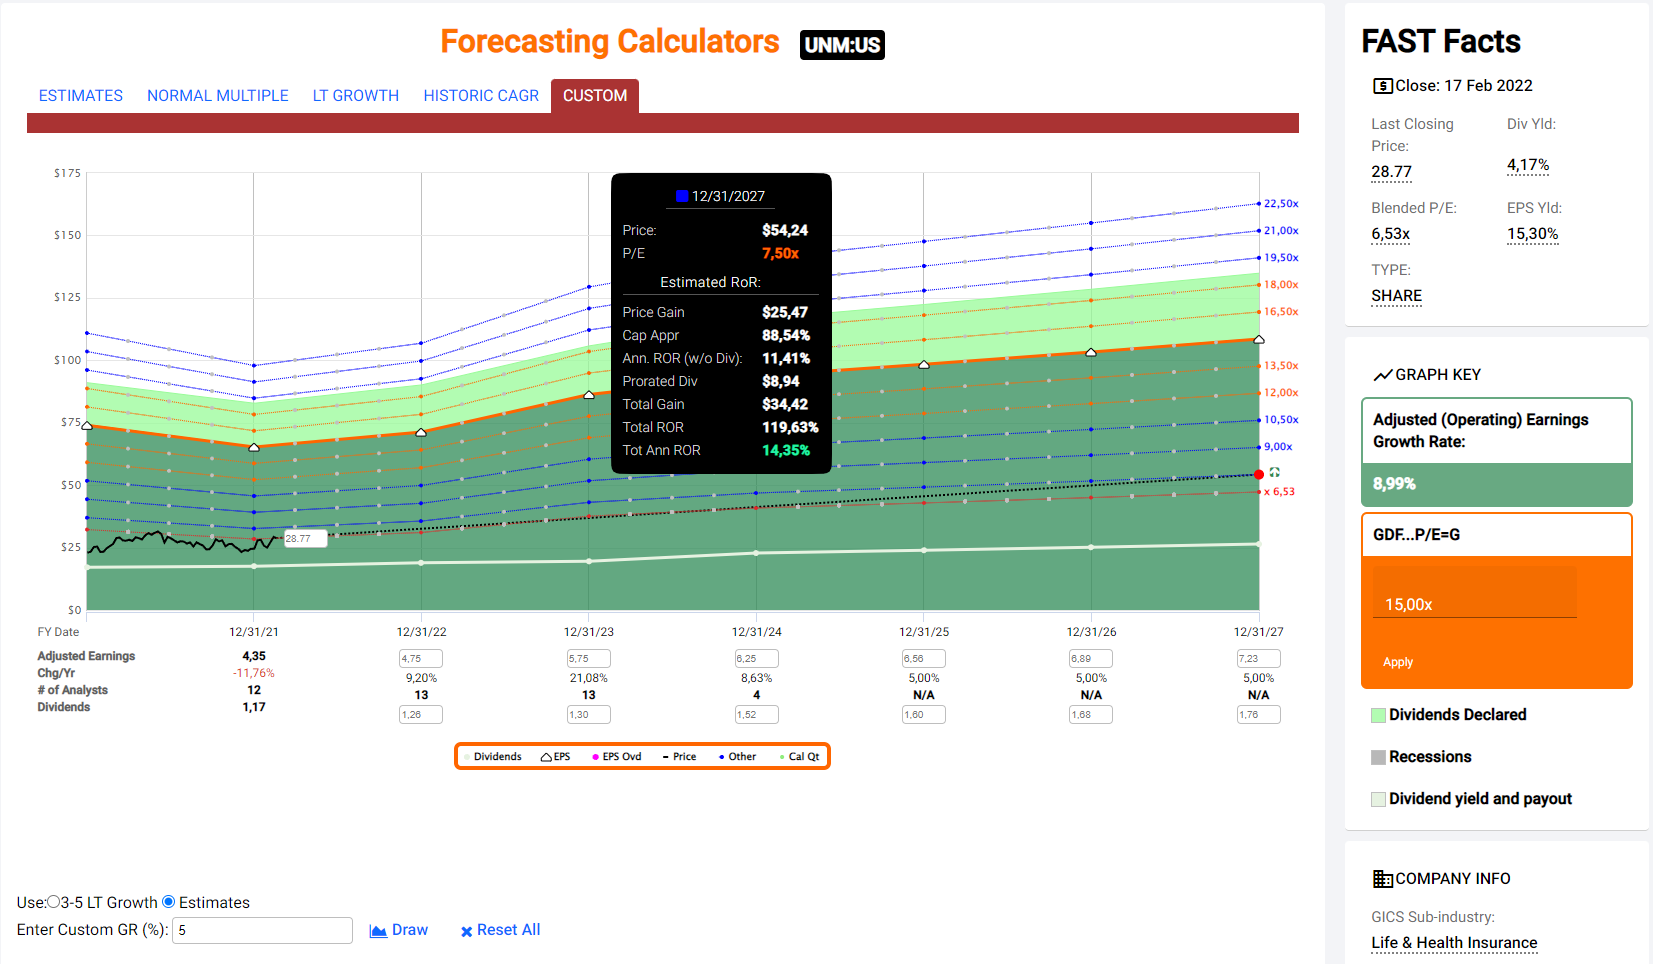Screen dimensions: 1653x964
Task: Open the Historic CAGR tab
Action: tap(481, 96)
